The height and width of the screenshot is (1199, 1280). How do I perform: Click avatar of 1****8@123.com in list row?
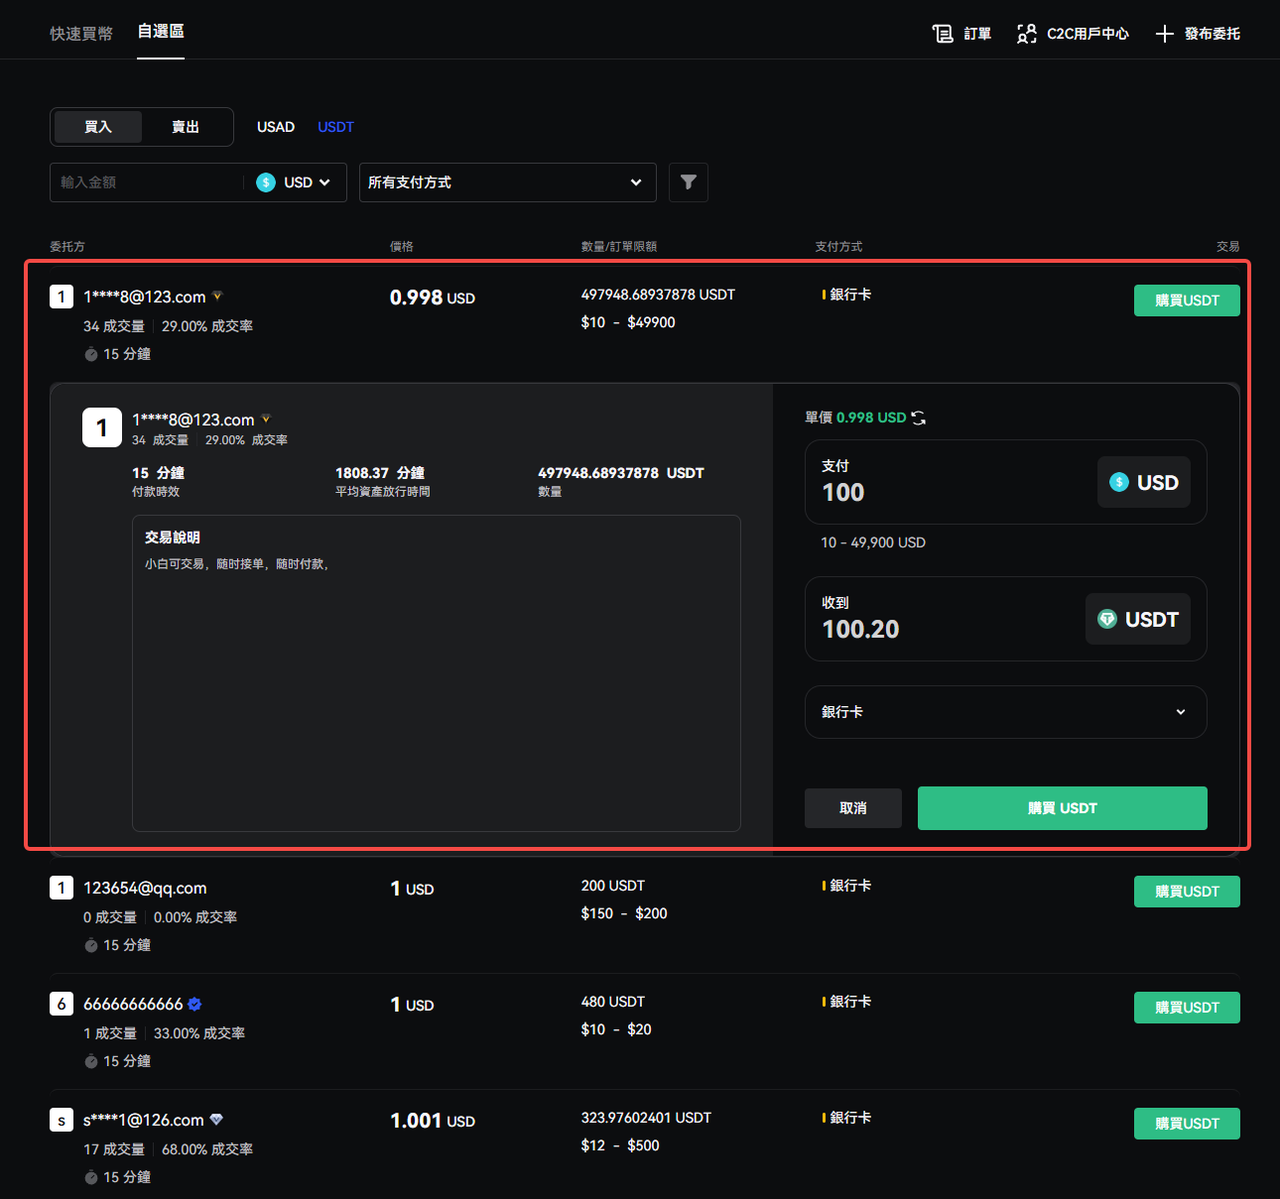tap(61, 296)
